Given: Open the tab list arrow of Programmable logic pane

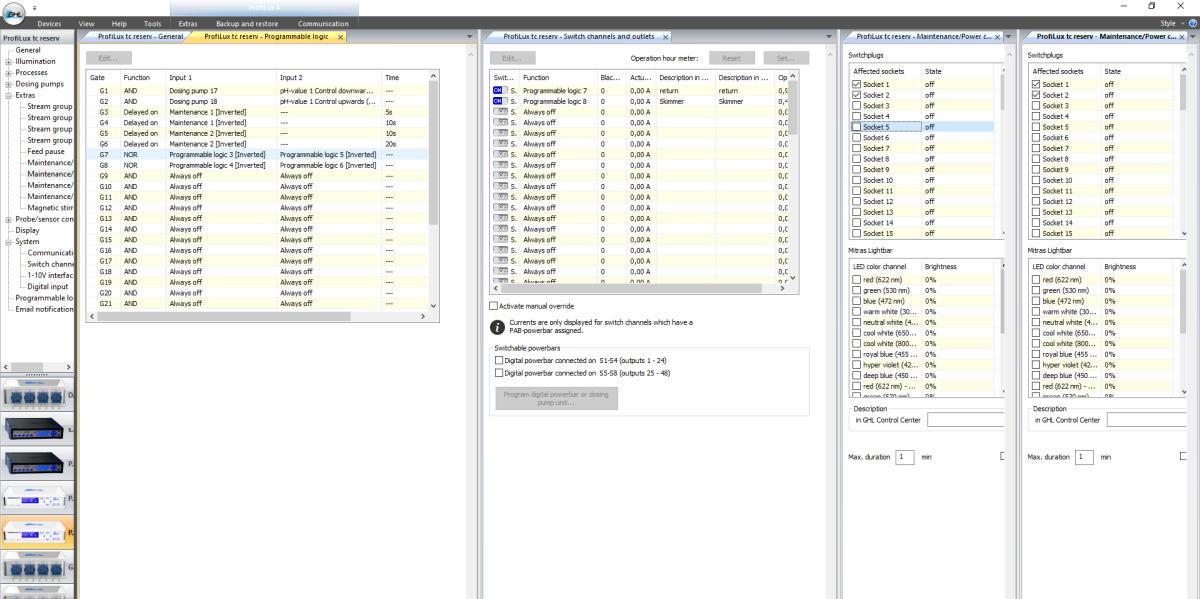Looking at the screenshot, I should pyautogui.click(x=470, y=37).
